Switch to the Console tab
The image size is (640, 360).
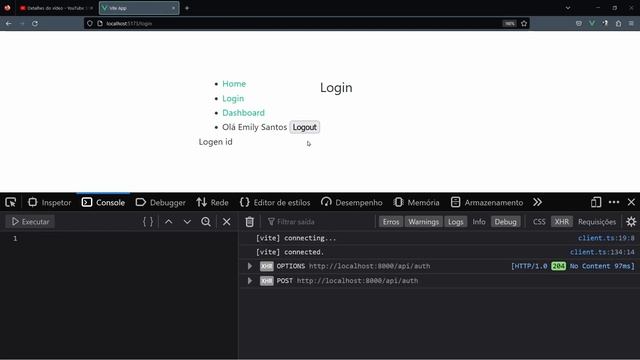[x=103, y=202]
